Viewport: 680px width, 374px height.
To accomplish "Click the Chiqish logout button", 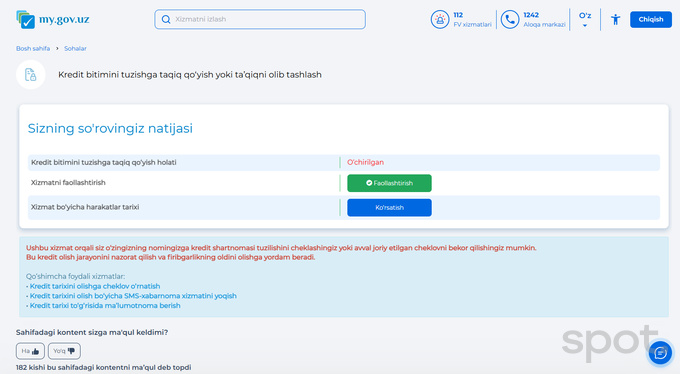I will [651, 20].
